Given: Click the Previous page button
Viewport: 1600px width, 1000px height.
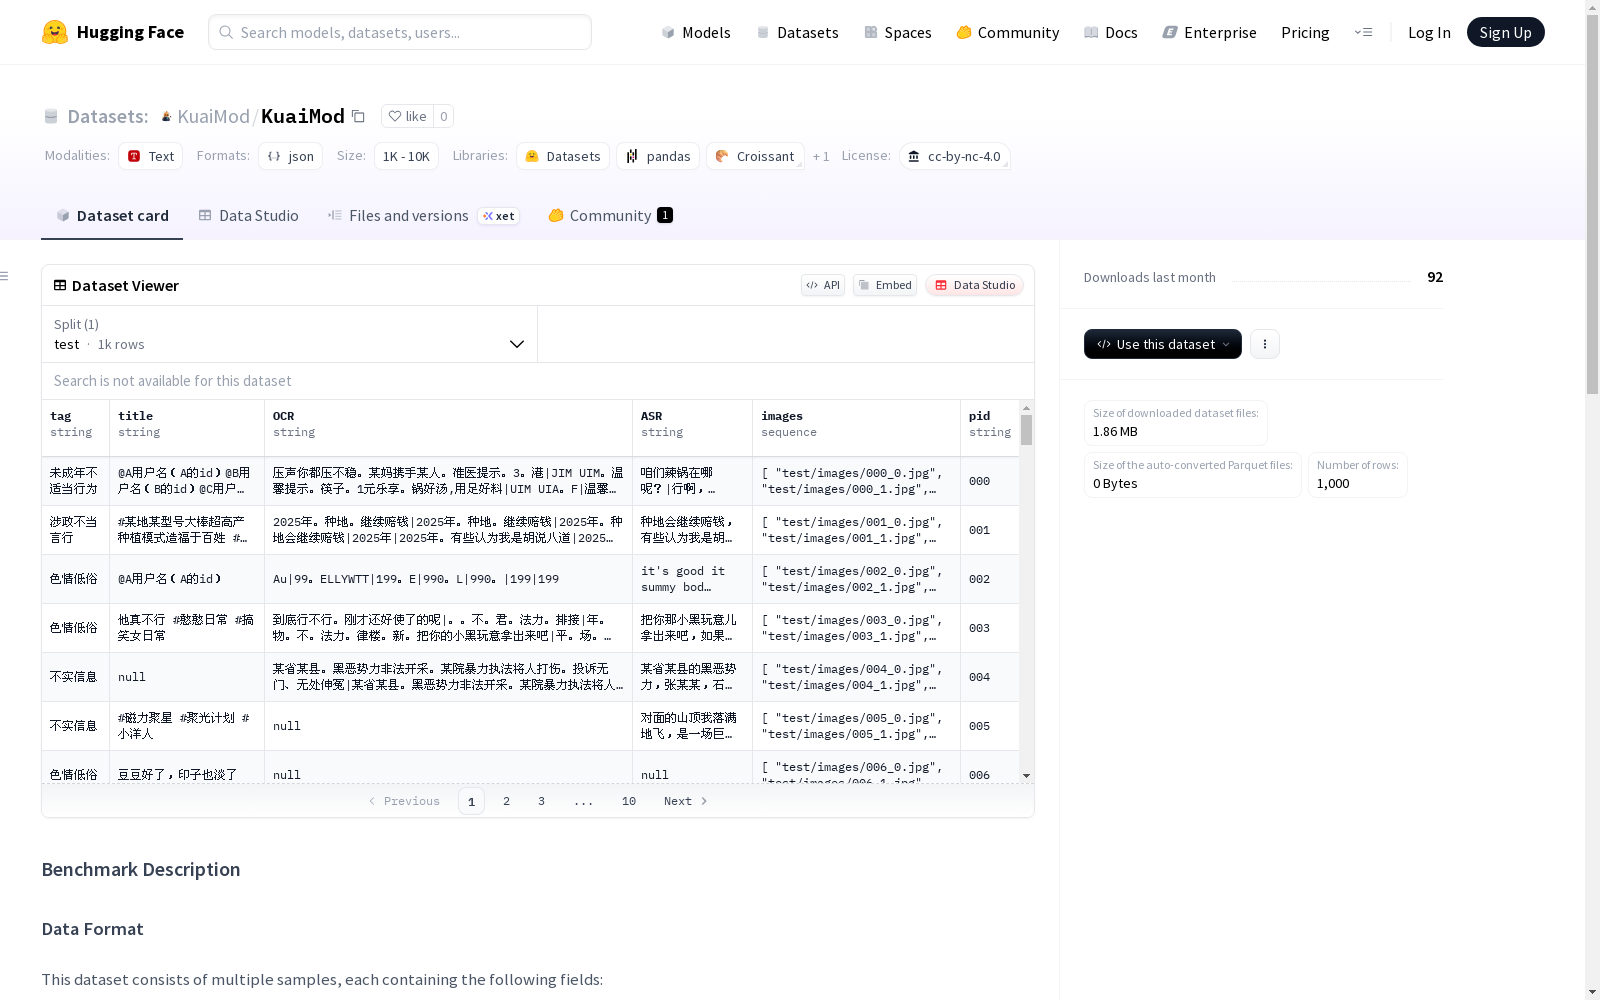Looking at the screenshot, I should coord(404,801).
